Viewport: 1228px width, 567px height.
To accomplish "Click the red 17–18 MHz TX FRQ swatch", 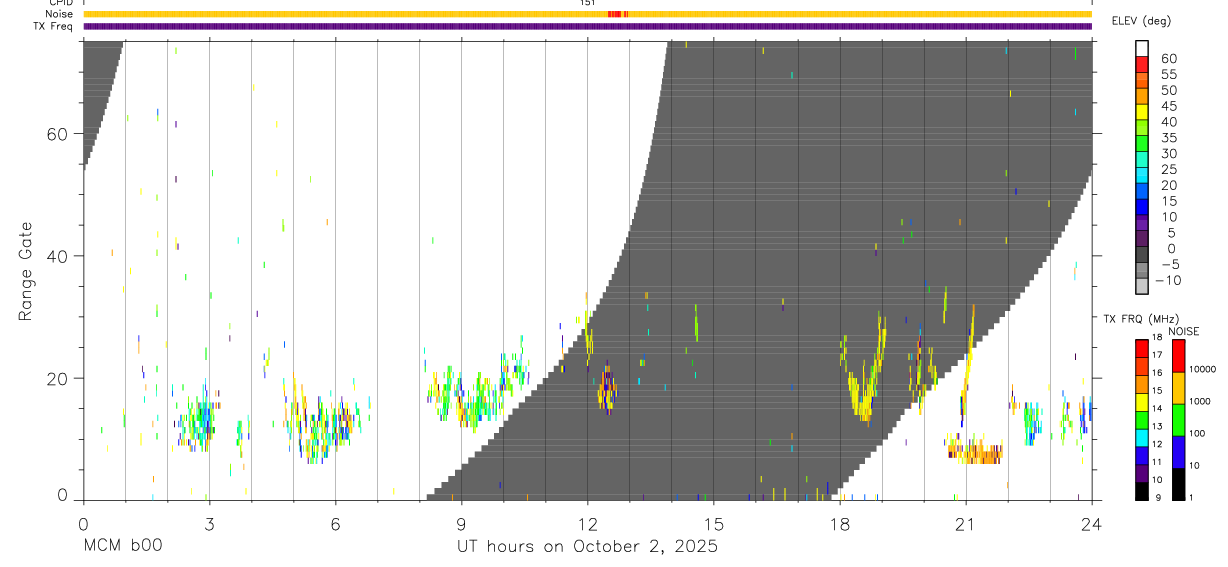I will [x=1142, y=348].
